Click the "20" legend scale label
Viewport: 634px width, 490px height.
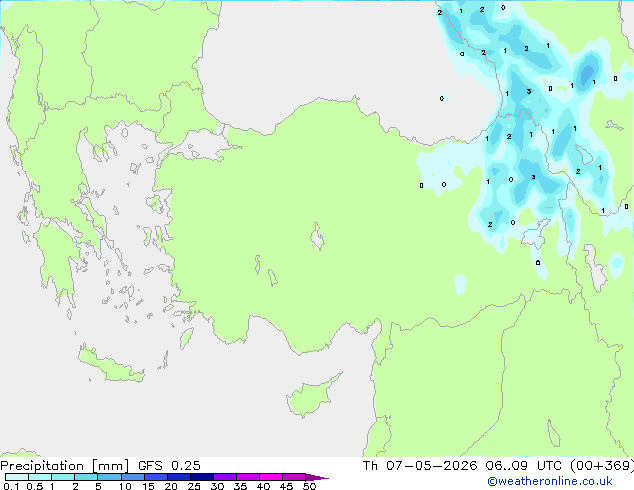point(171,486)
